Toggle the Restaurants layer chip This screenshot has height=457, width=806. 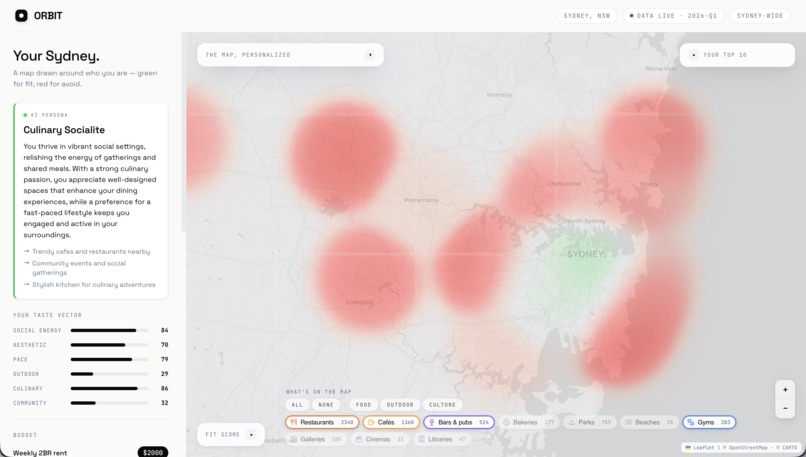[322, 422]
